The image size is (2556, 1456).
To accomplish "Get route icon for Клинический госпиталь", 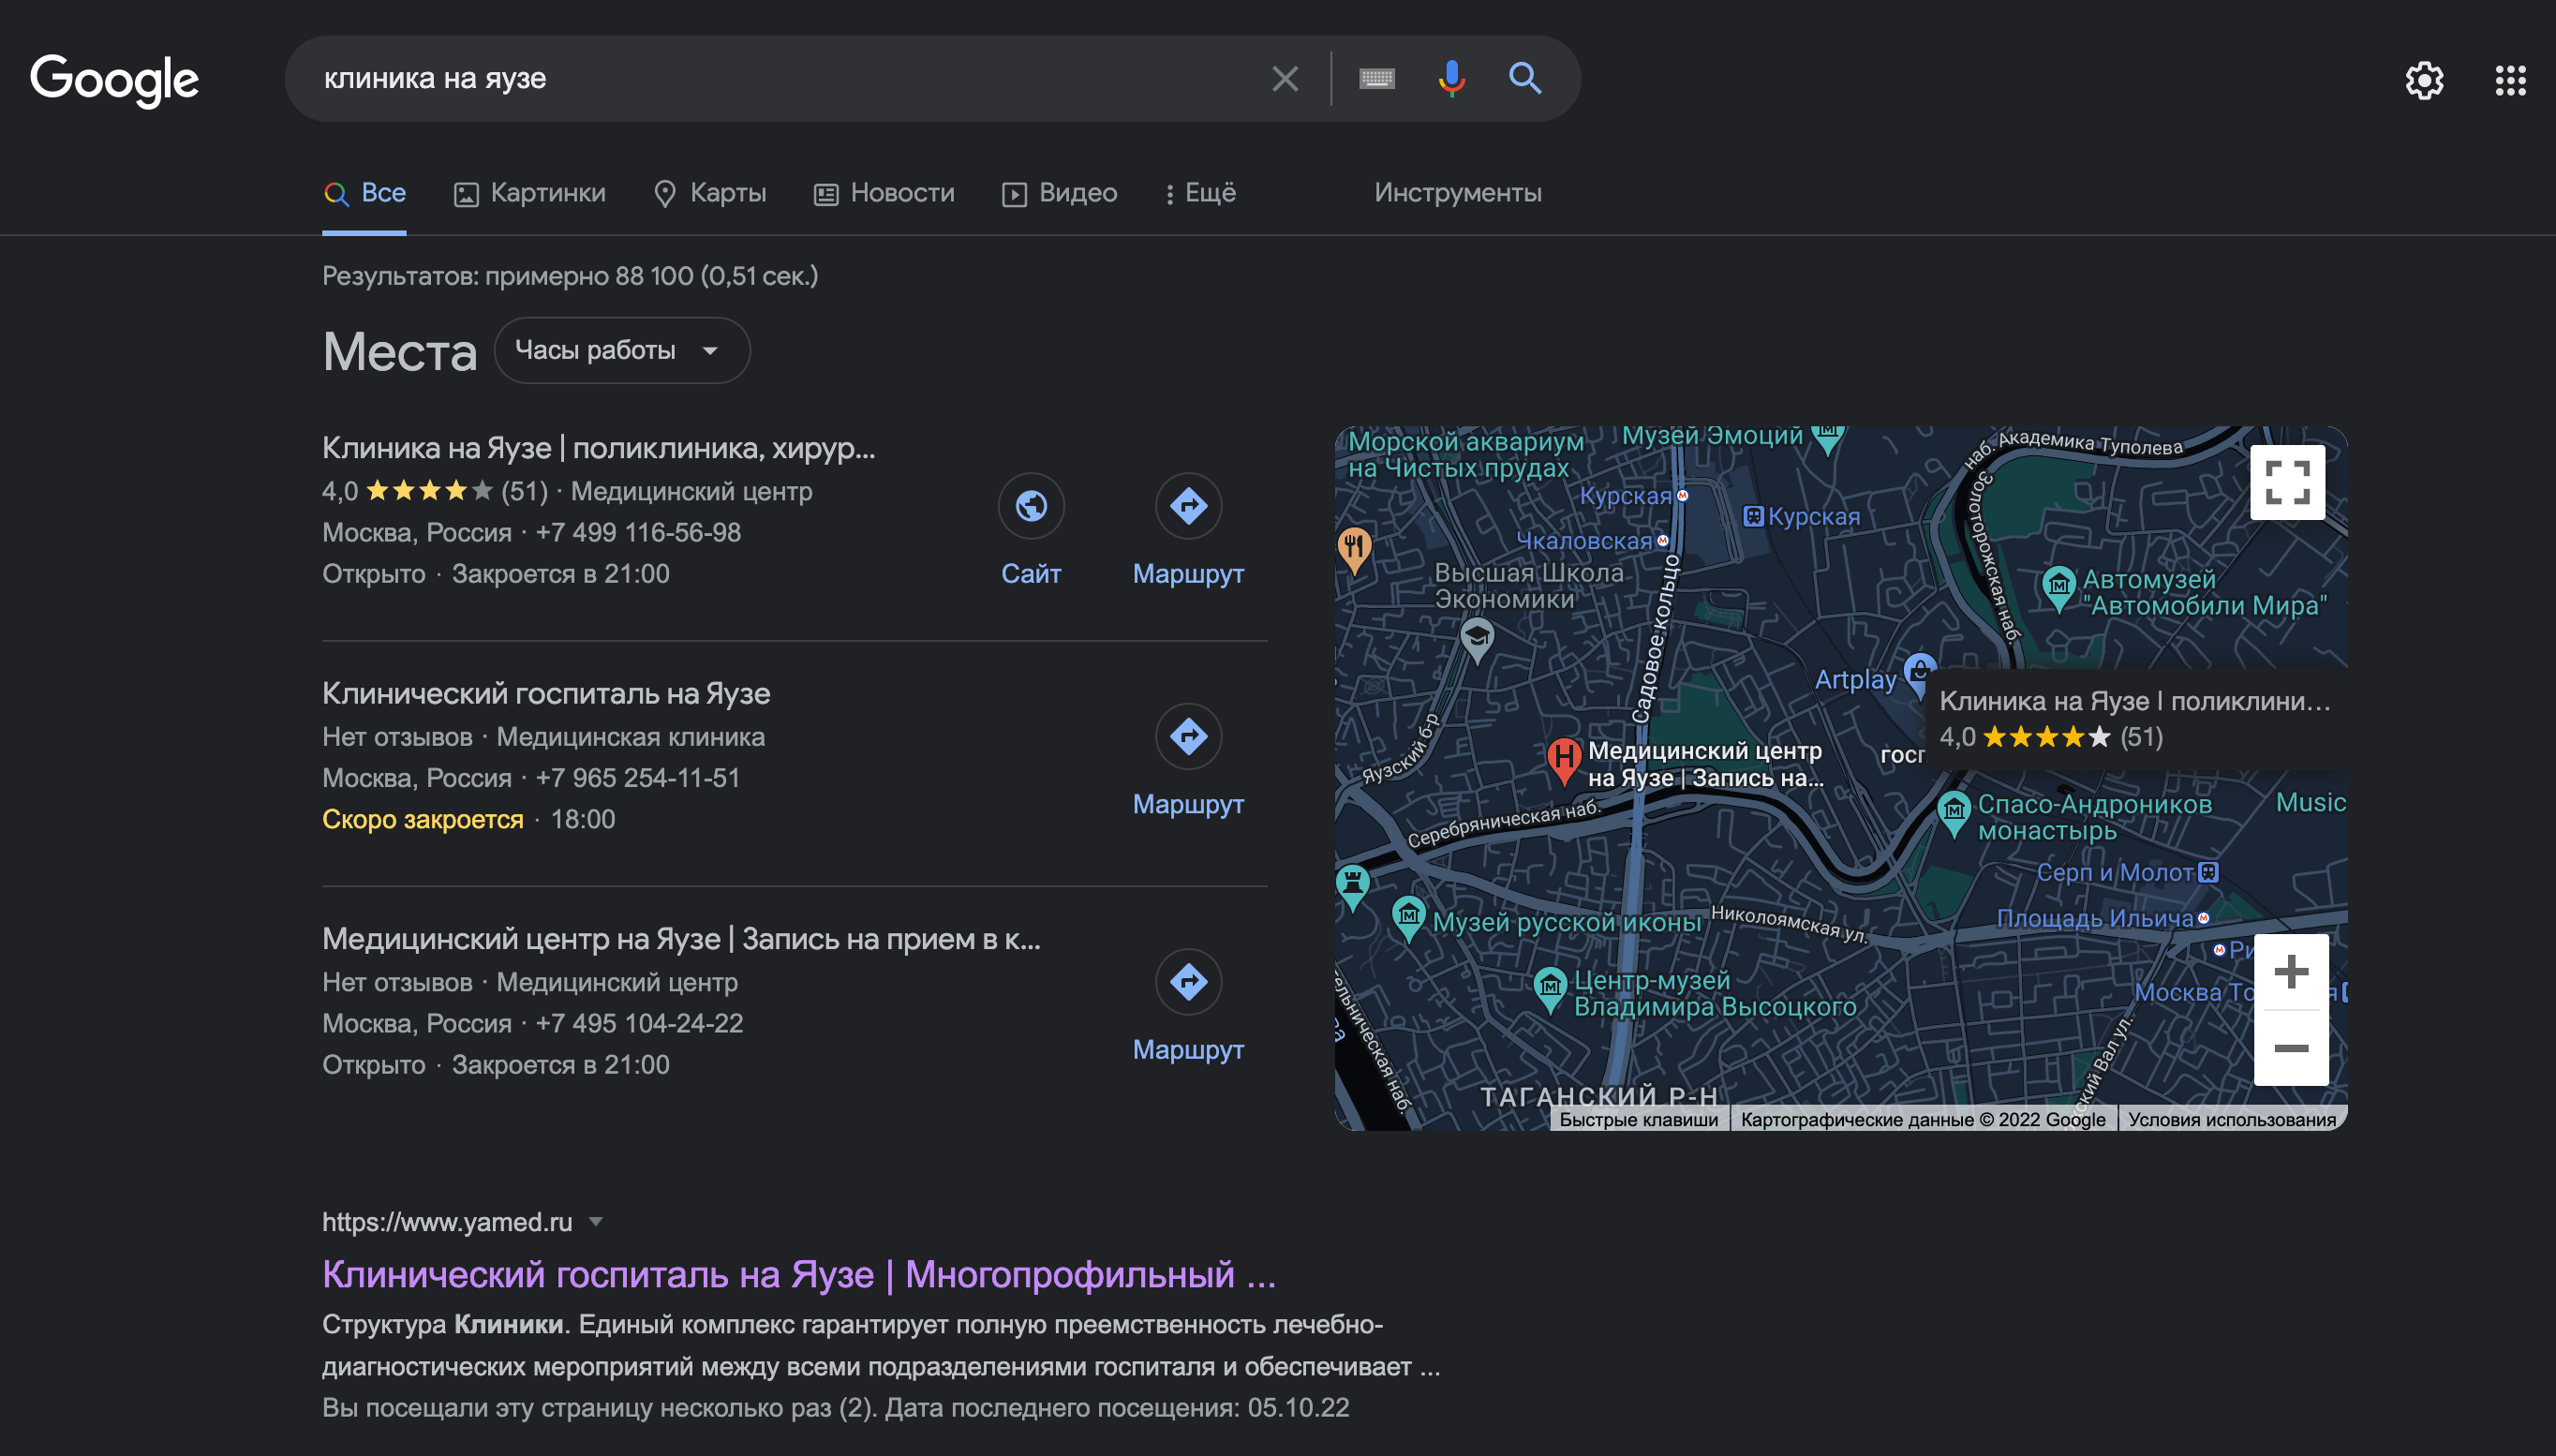I will tap(1188, 737).
